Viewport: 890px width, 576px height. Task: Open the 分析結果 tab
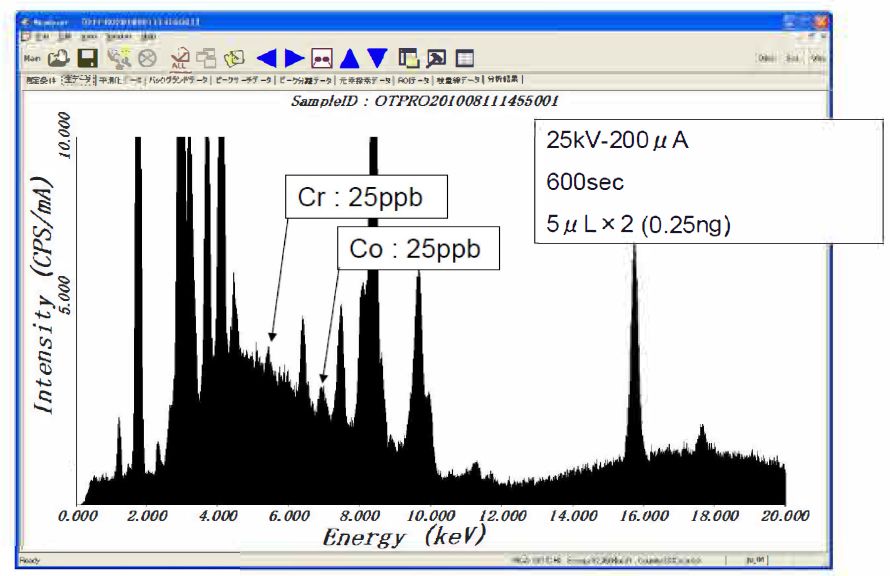coord(502,79)
